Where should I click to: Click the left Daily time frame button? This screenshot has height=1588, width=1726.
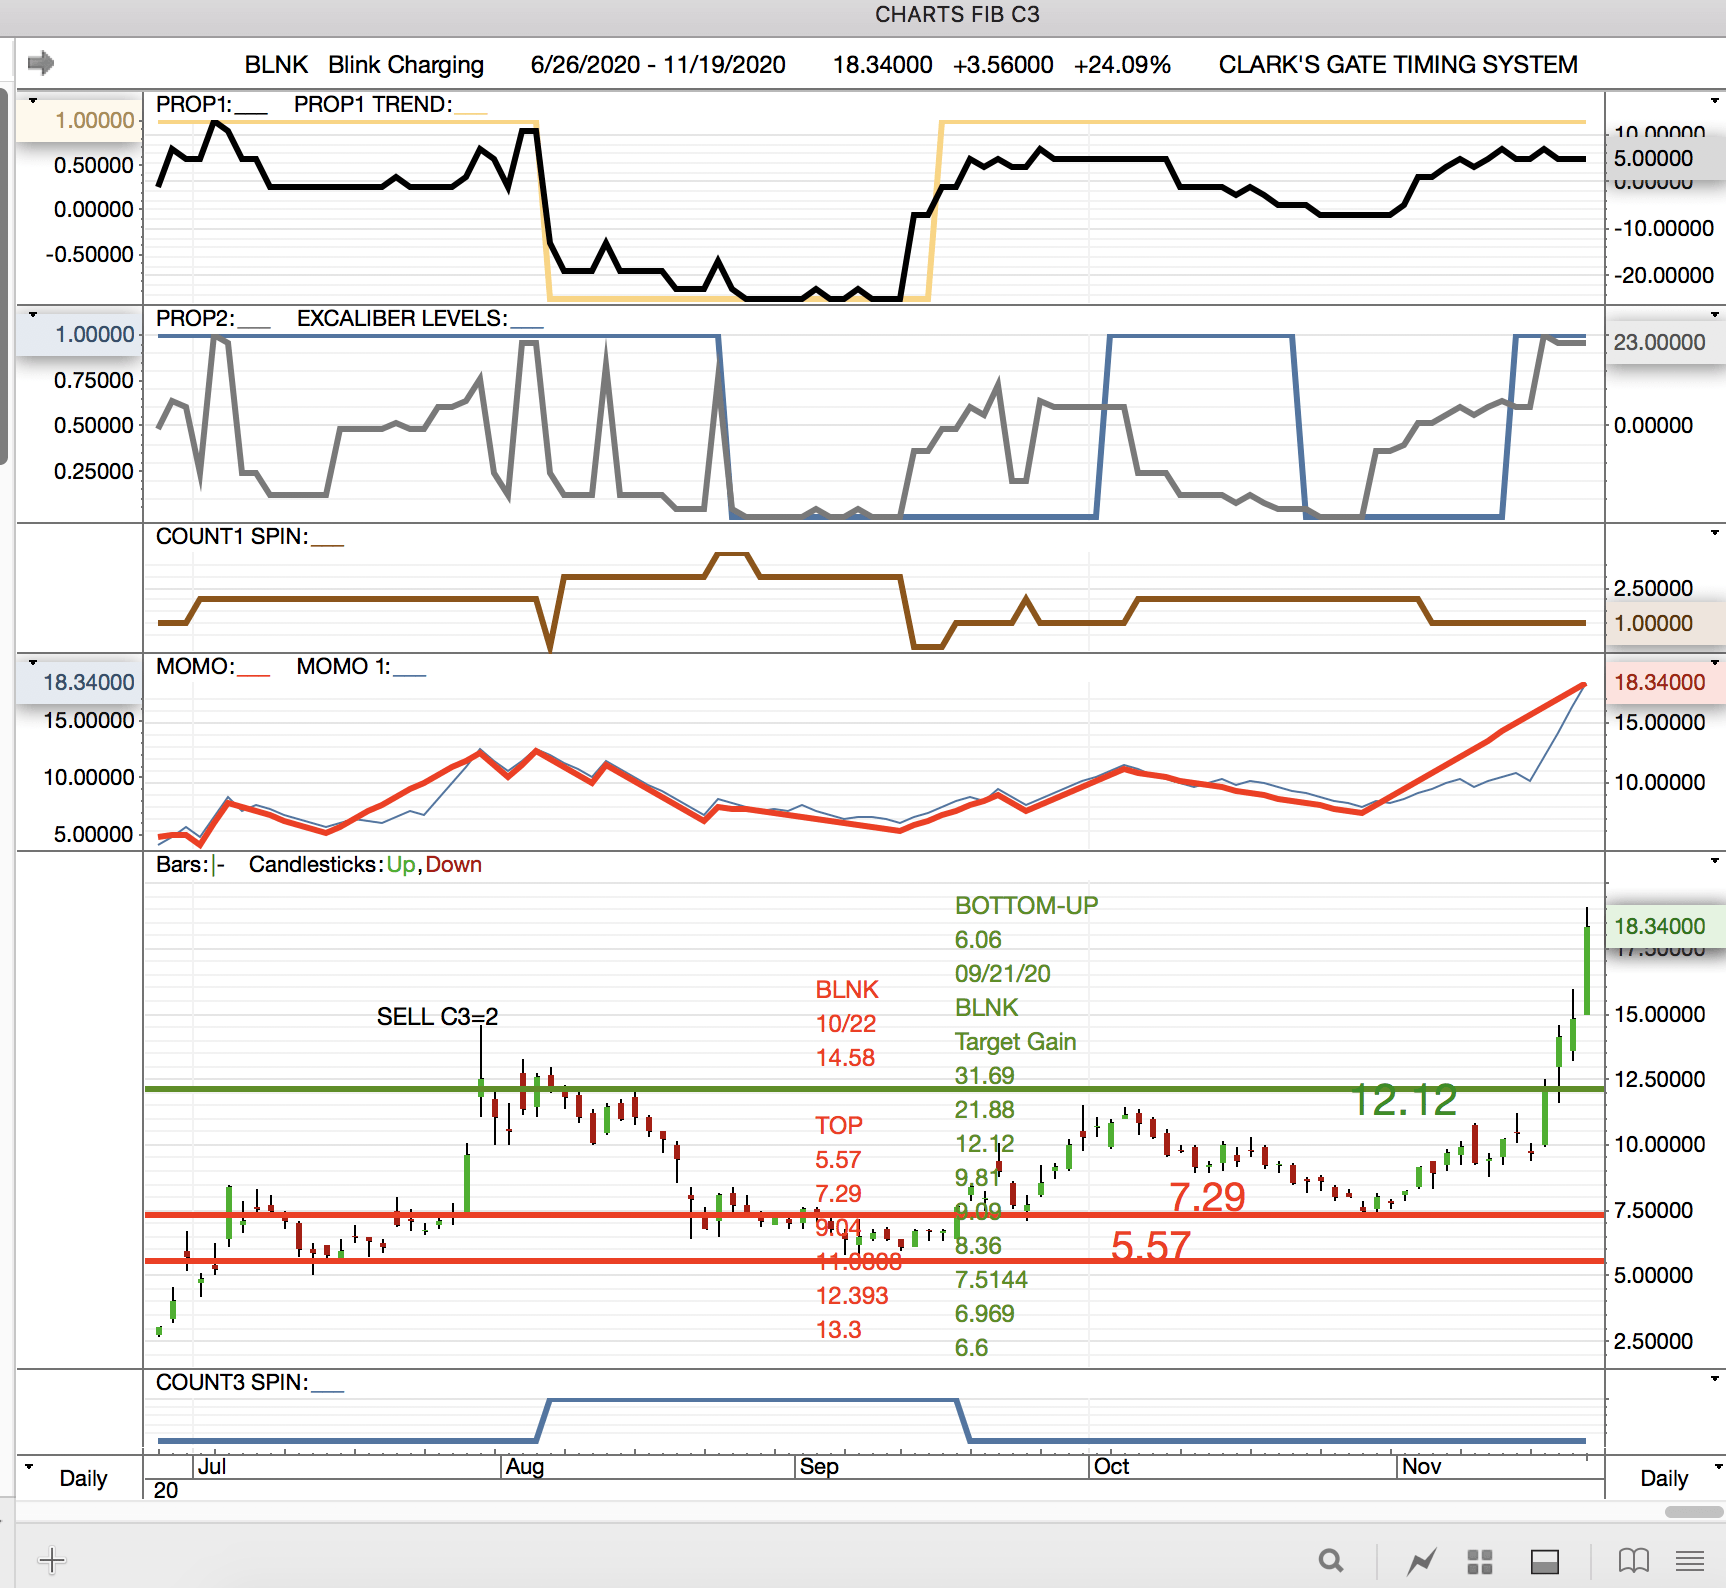click(83, 1478)
